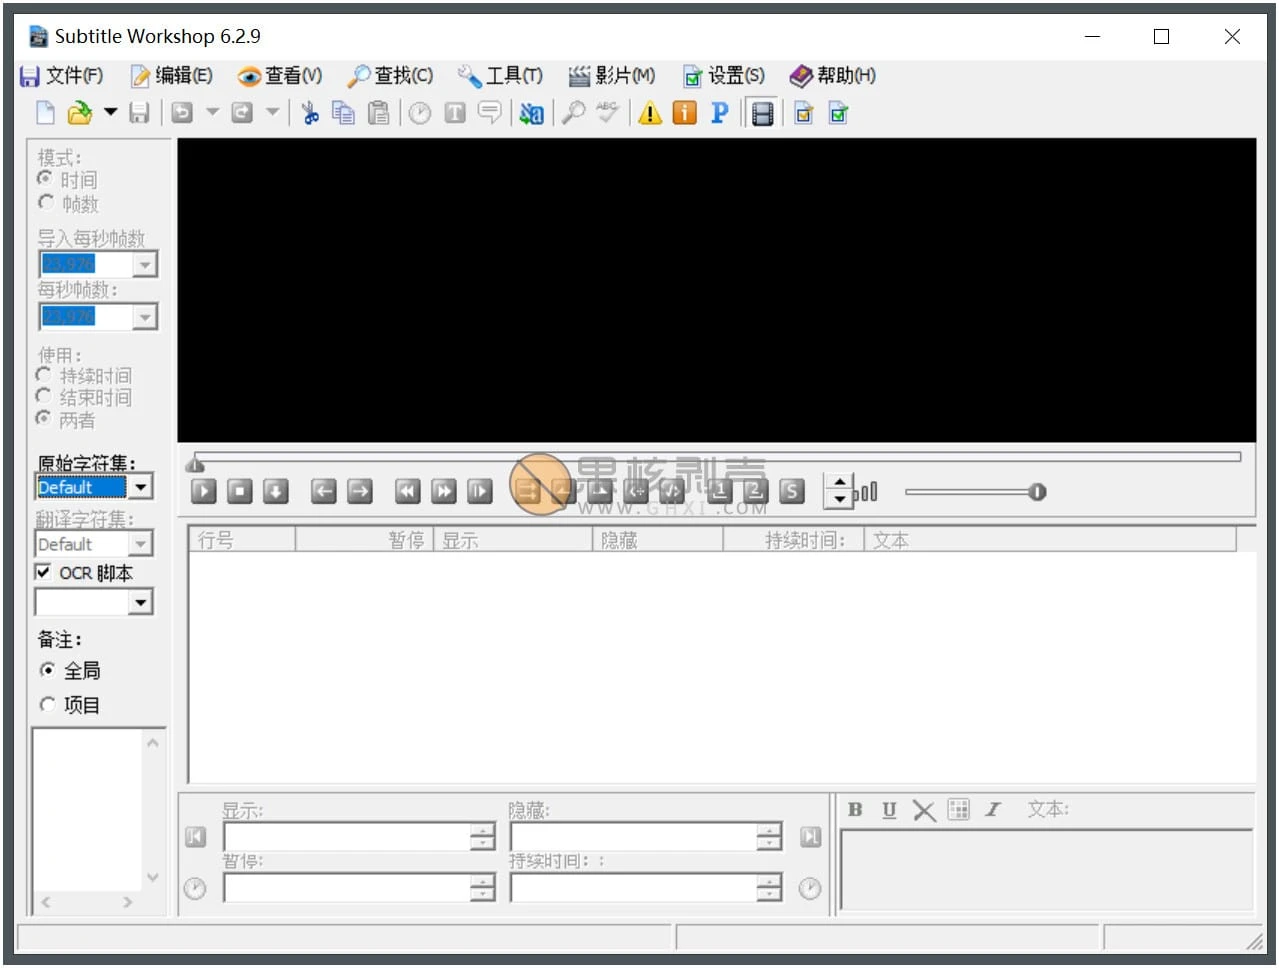
Task: Toggle the video preview film icon
Action: pyautogui.click(x=762, y=113)
